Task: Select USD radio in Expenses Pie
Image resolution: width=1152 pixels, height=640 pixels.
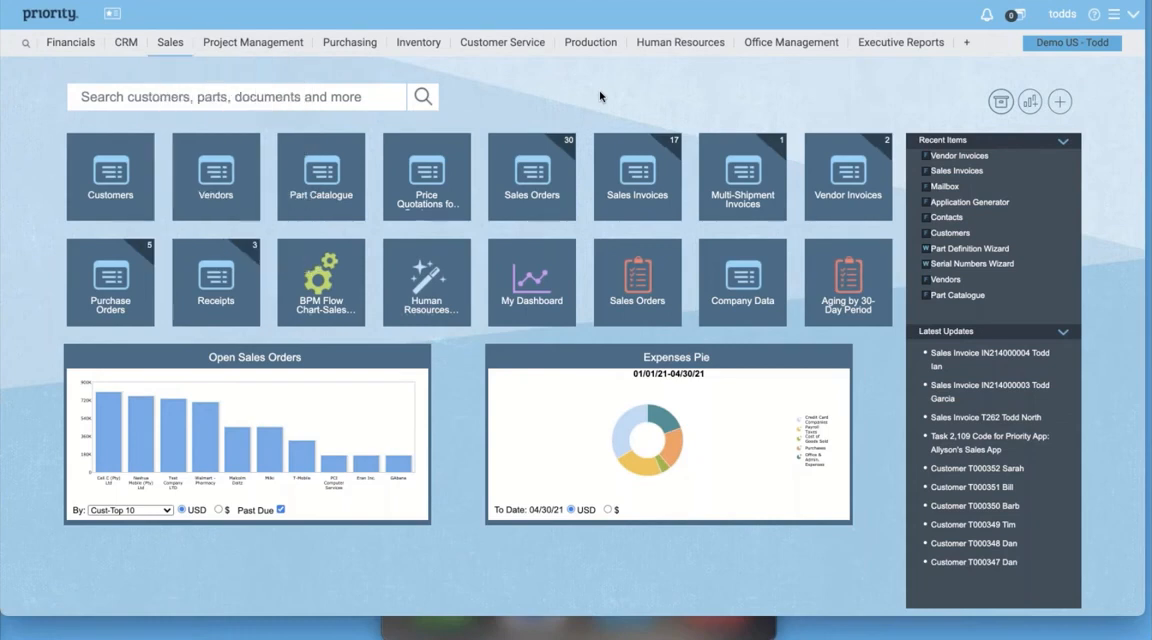Action: pos(571,508)
